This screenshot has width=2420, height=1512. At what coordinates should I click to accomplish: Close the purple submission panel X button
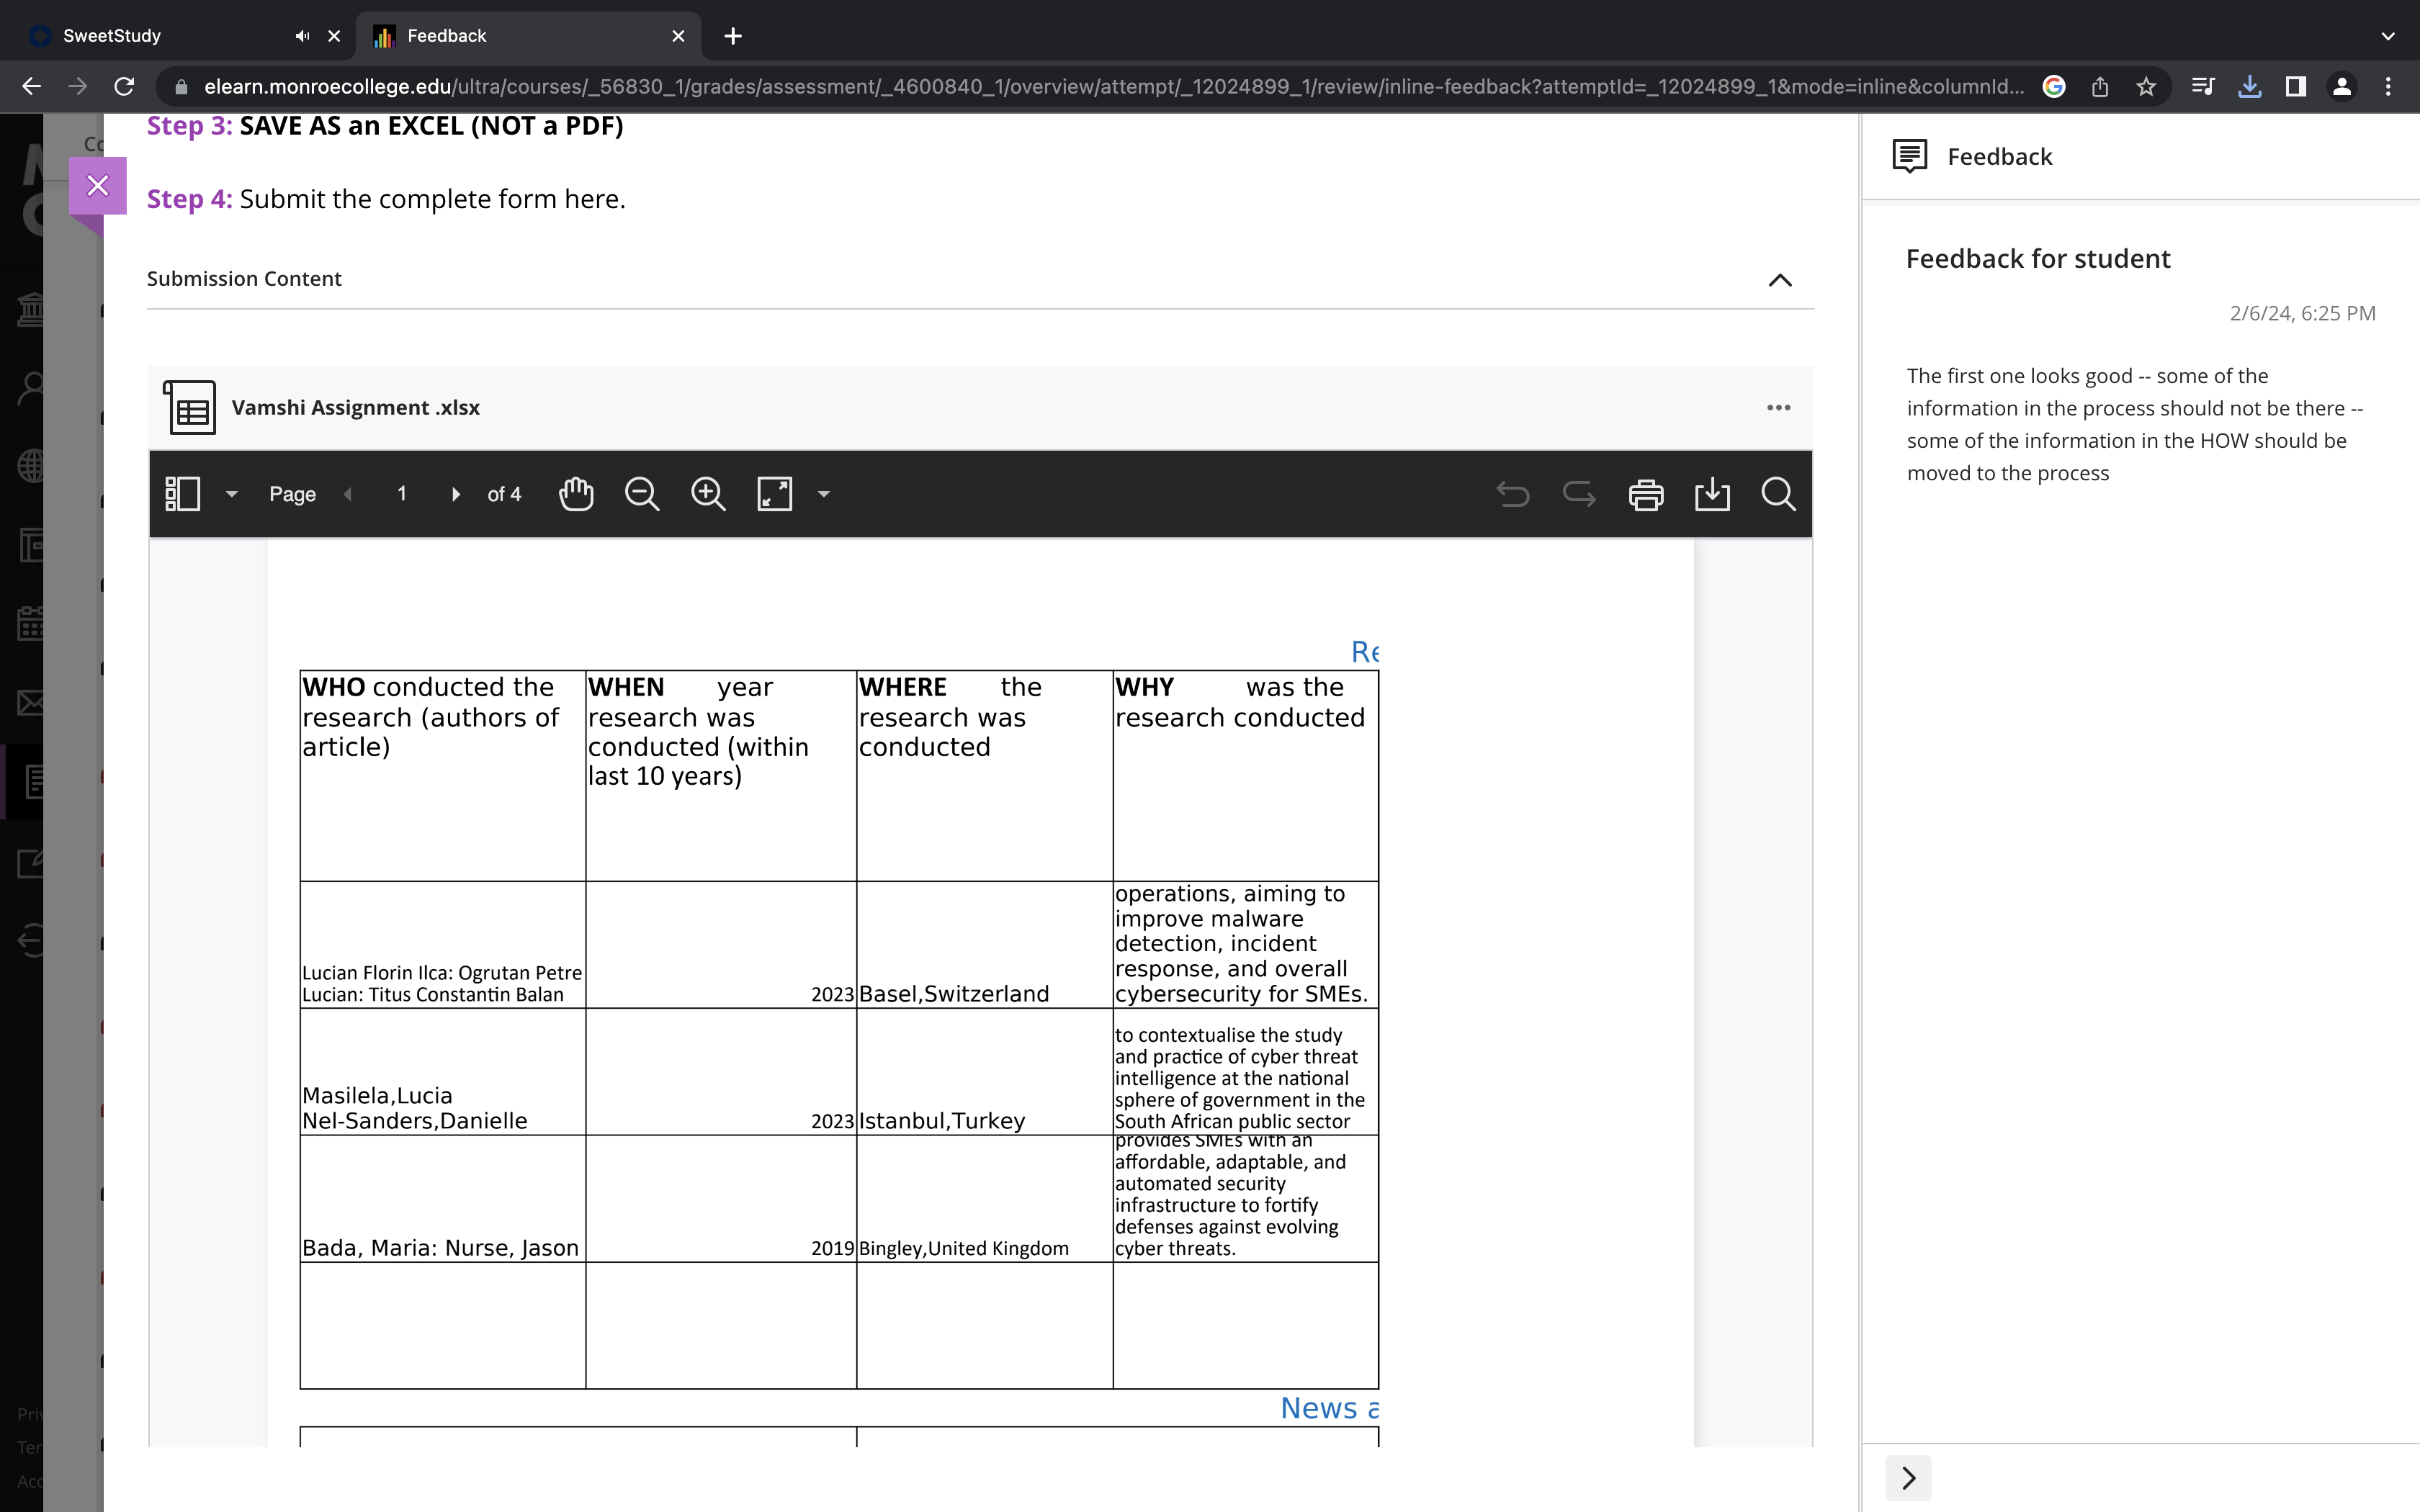(98, 185)
